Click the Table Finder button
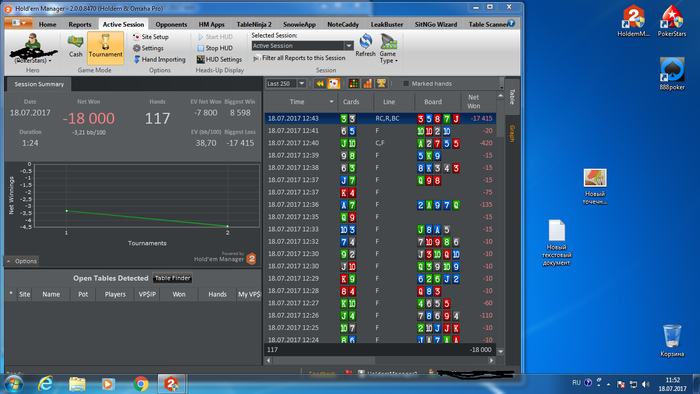The image size is (700, 394). [x=172, y=278]
